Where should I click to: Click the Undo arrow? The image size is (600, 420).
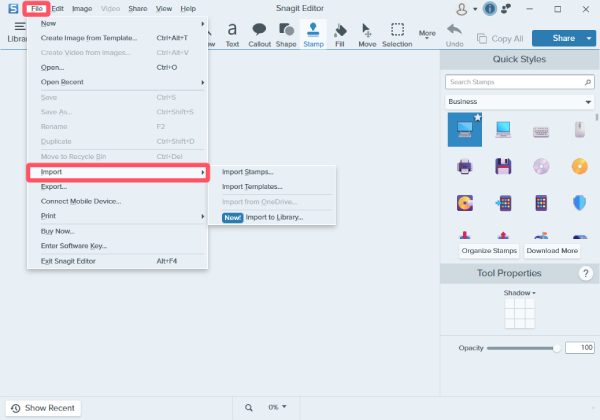point(454,35)
